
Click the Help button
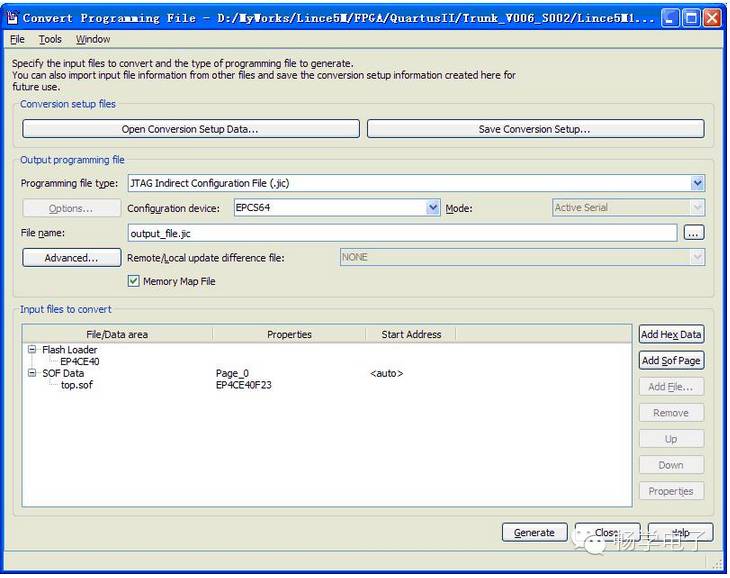[x=680, y=532]
